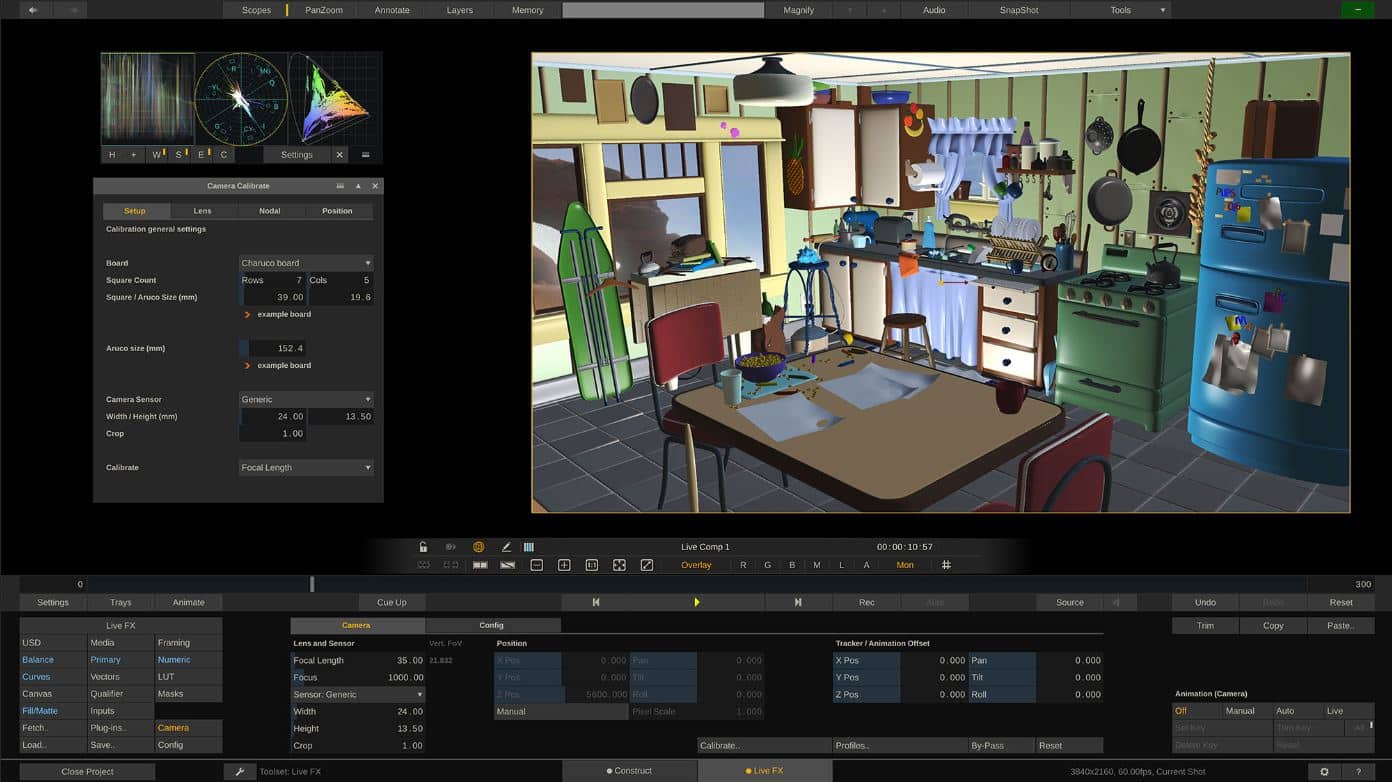This screenshot has width=1392, height=782.
Task: Switch to the Config tab
Action: click(491, 626)
